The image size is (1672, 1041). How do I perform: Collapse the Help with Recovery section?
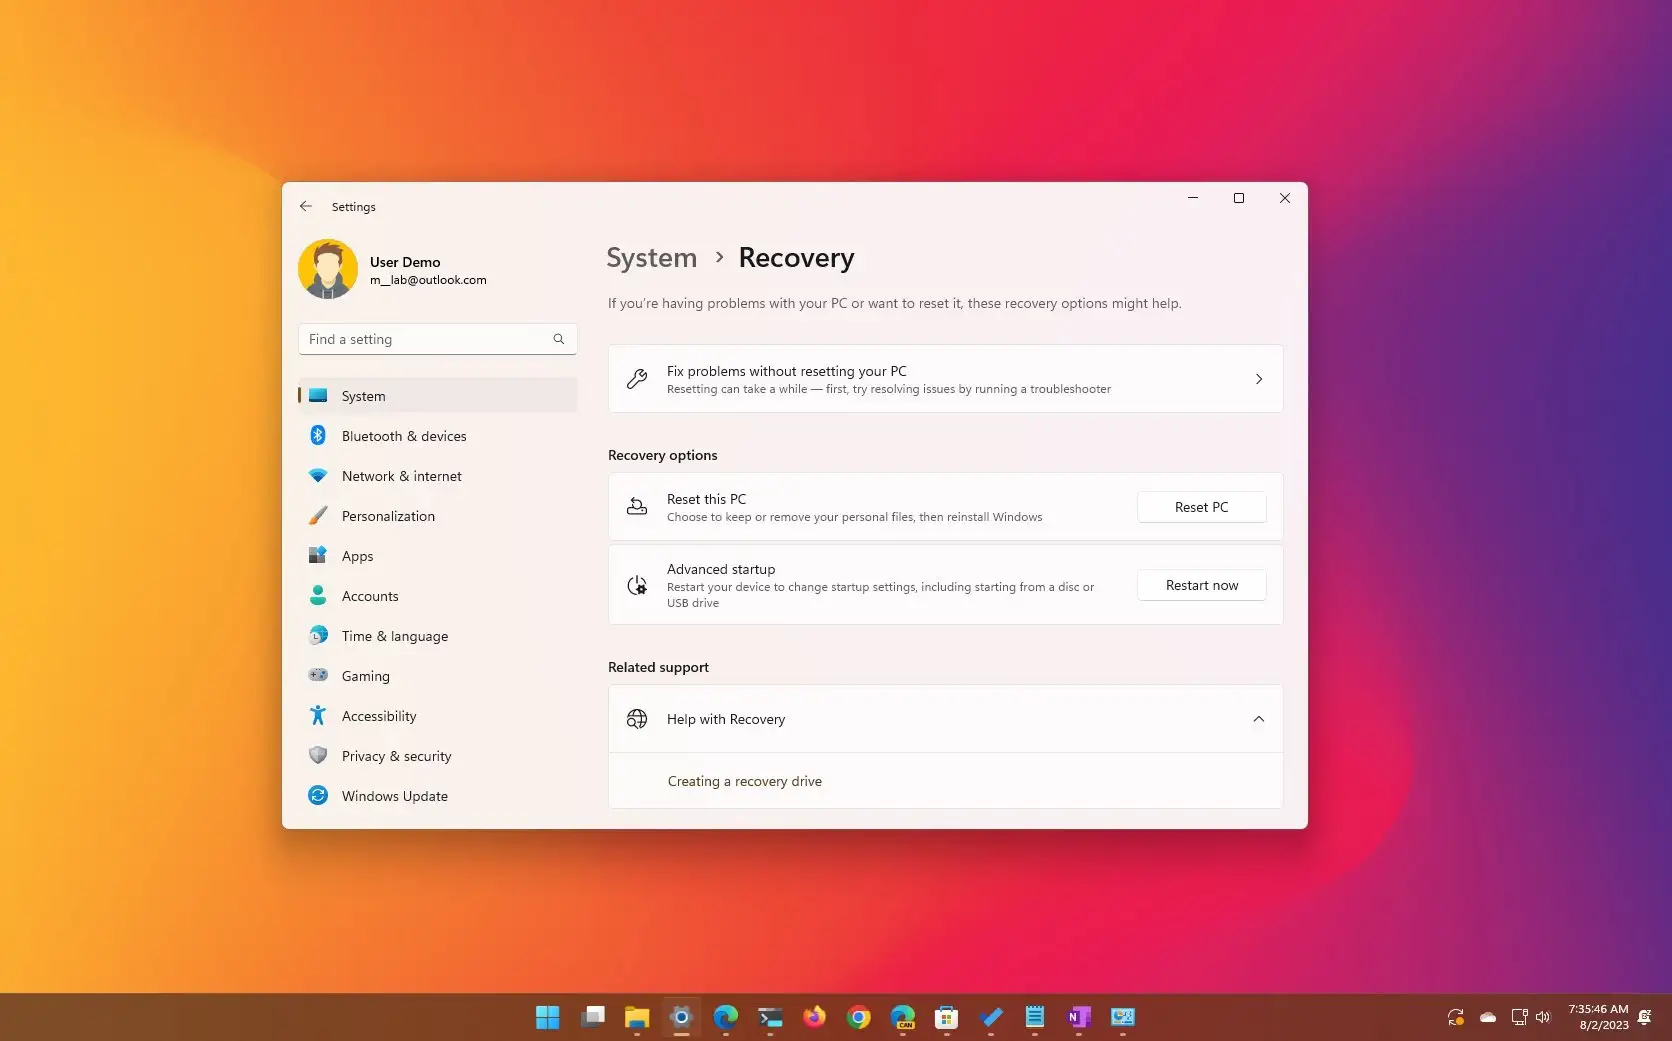point(1258,719)
